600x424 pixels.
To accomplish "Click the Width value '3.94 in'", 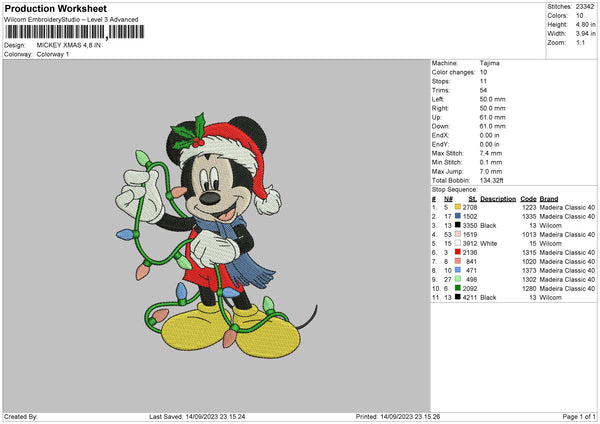I will [585, 34].
